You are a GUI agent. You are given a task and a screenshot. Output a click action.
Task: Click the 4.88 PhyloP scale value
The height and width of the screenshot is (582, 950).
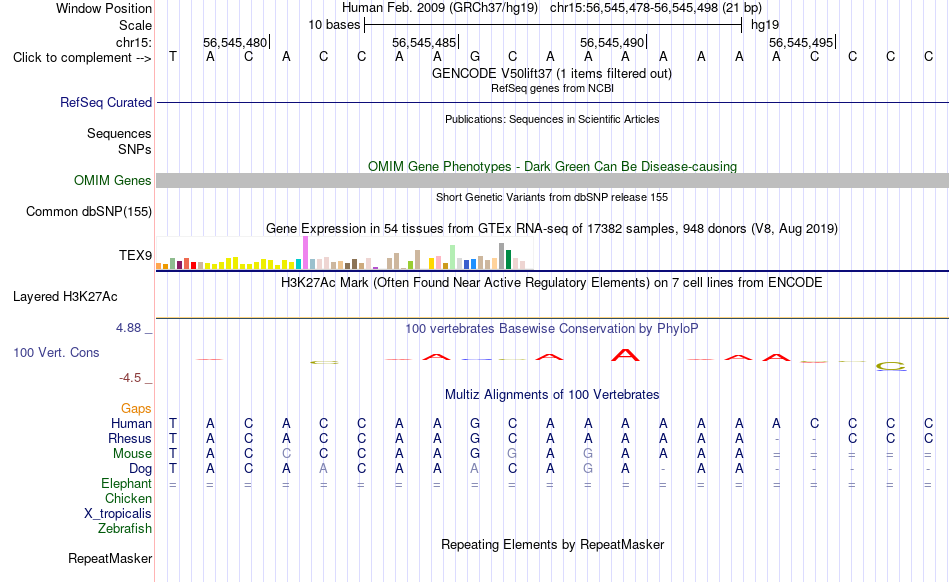128,328
